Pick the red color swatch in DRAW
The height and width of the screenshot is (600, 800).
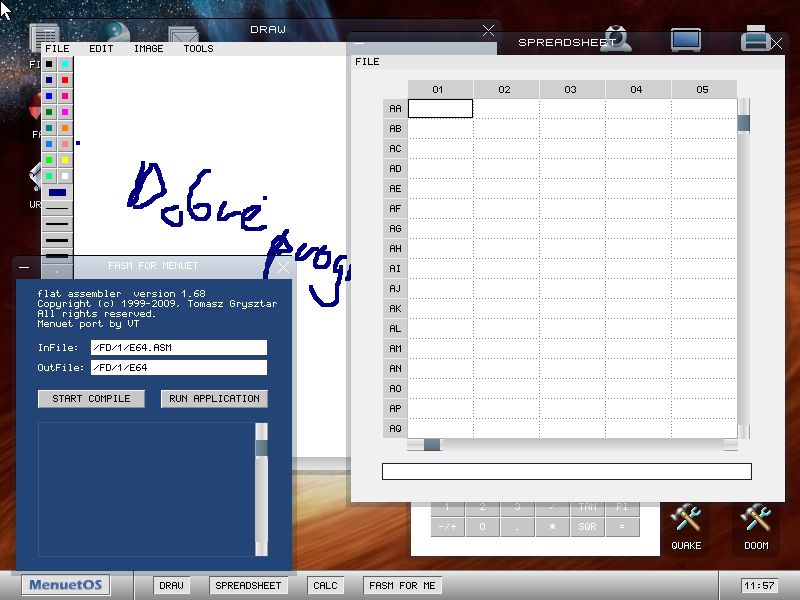coord(63,80)
